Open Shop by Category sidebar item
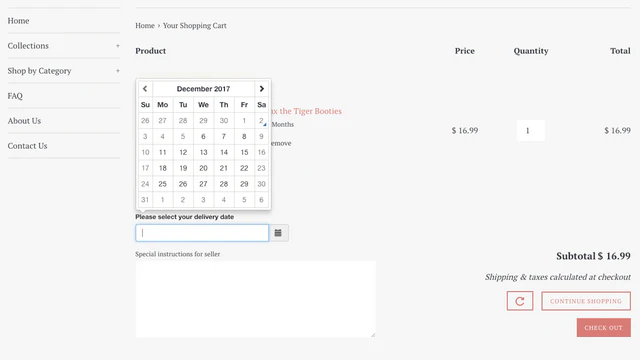The height and width of the screenshot is (360, 640). coord(39,71)
